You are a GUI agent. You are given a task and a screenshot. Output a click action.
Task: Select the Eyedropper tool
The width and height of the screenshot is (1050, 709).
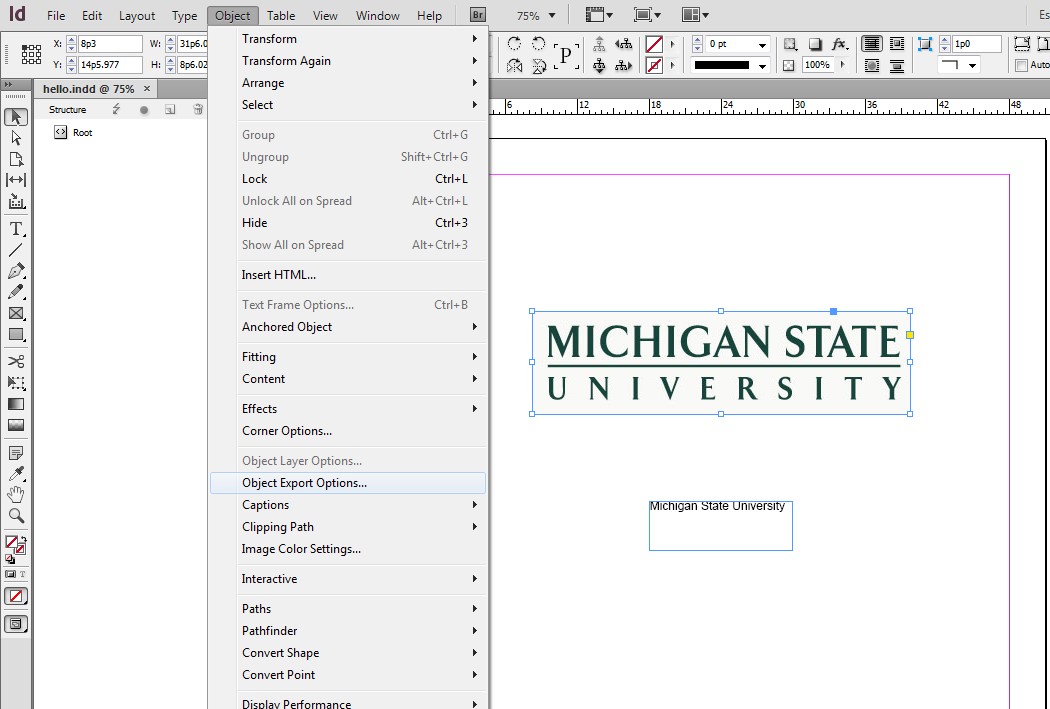[16, 473]
